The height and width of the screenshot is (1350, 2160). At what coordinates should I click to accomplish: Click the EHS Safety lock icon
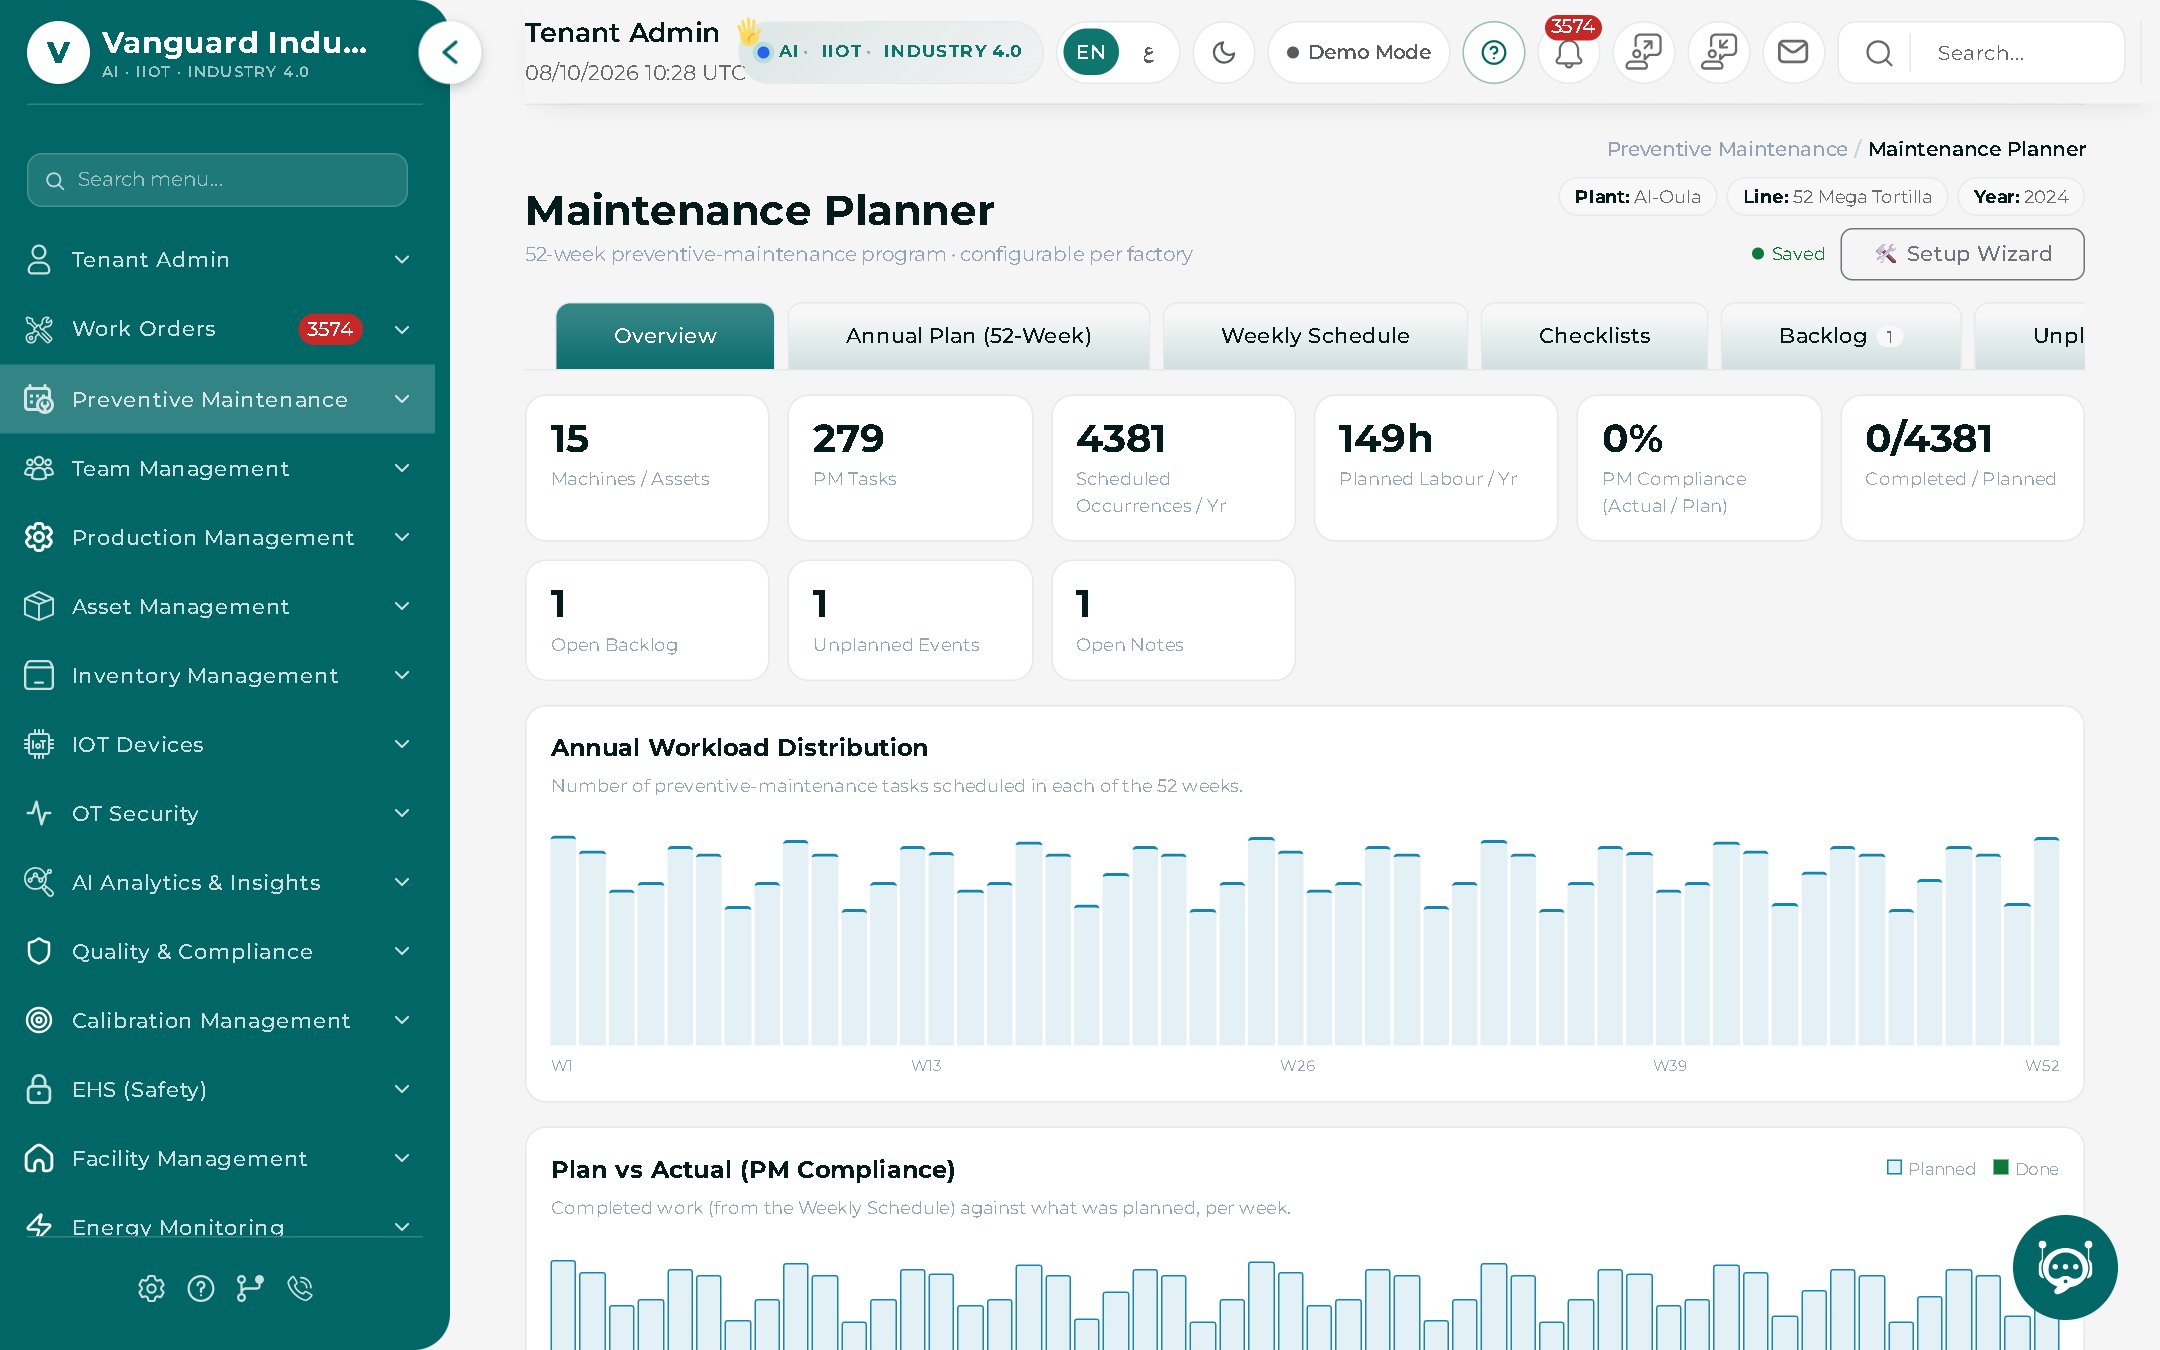39,1089
